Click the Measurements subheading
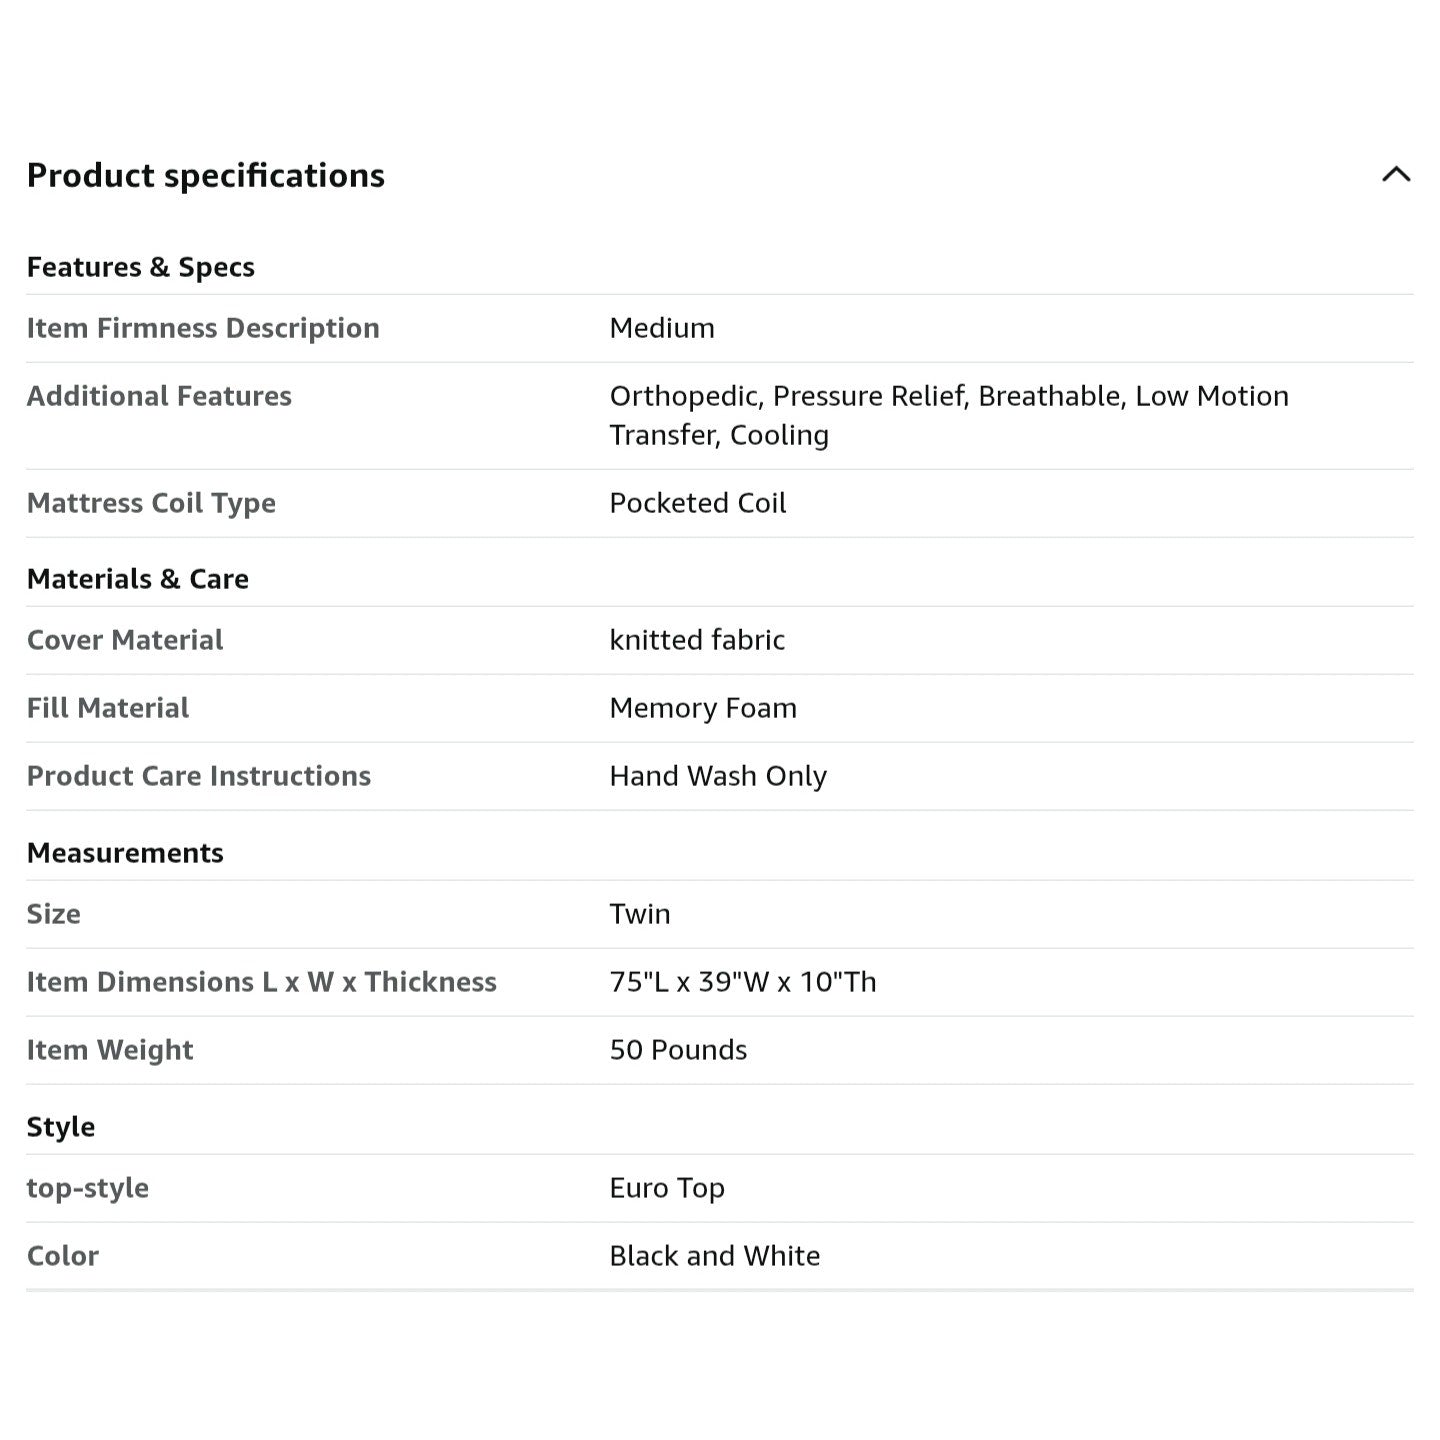 pyautogui.click(x=125, y=853)
